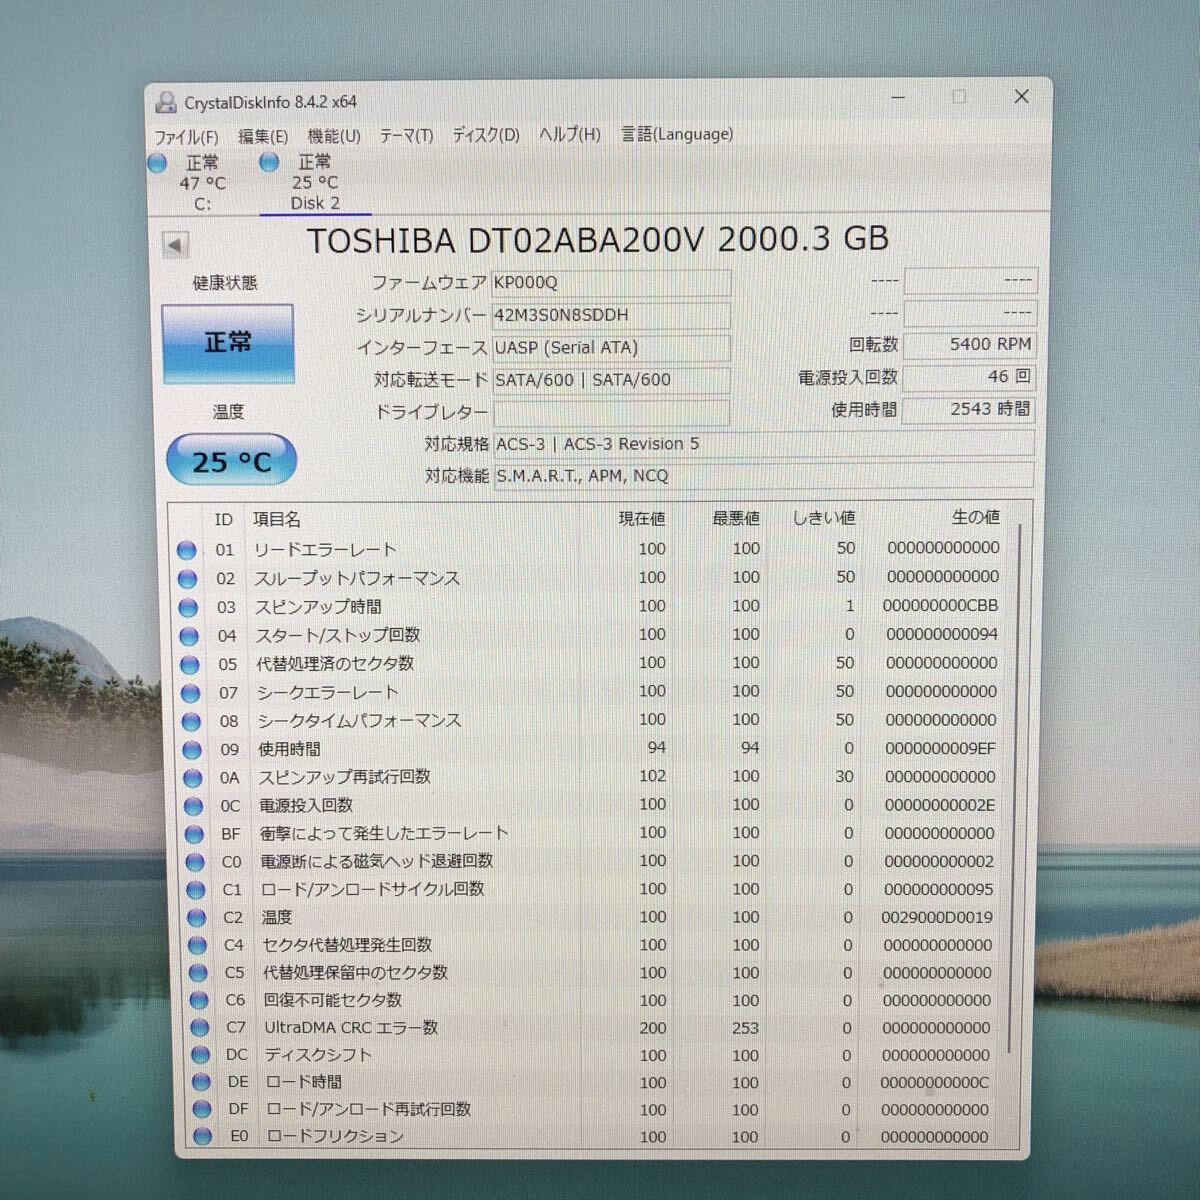1200x1200 pixels.
Task: Click the transfer mode field SATA/600
Action: click(611, 380)
